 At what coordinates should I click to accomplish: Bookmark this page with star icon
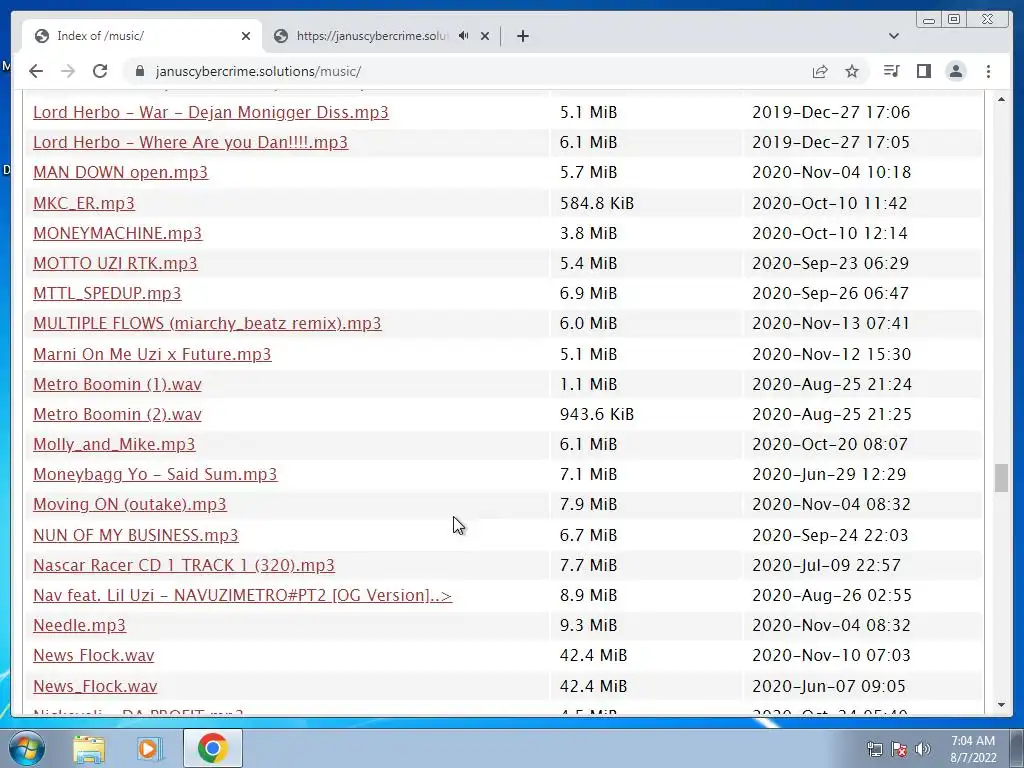[x=852, y=71]
